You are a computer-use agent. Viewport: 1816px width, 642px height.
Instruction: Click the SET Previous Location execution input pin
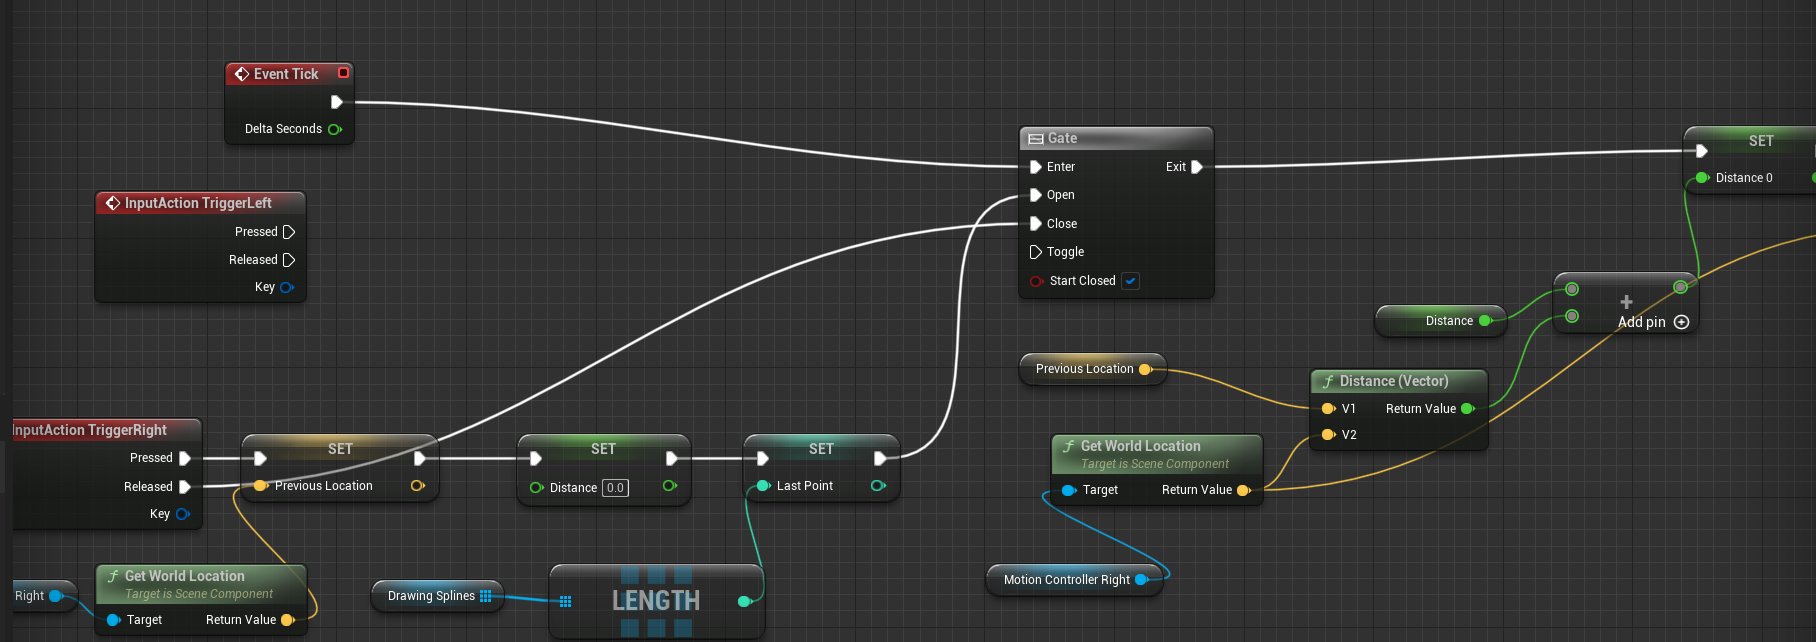click(x=261, y=459)
